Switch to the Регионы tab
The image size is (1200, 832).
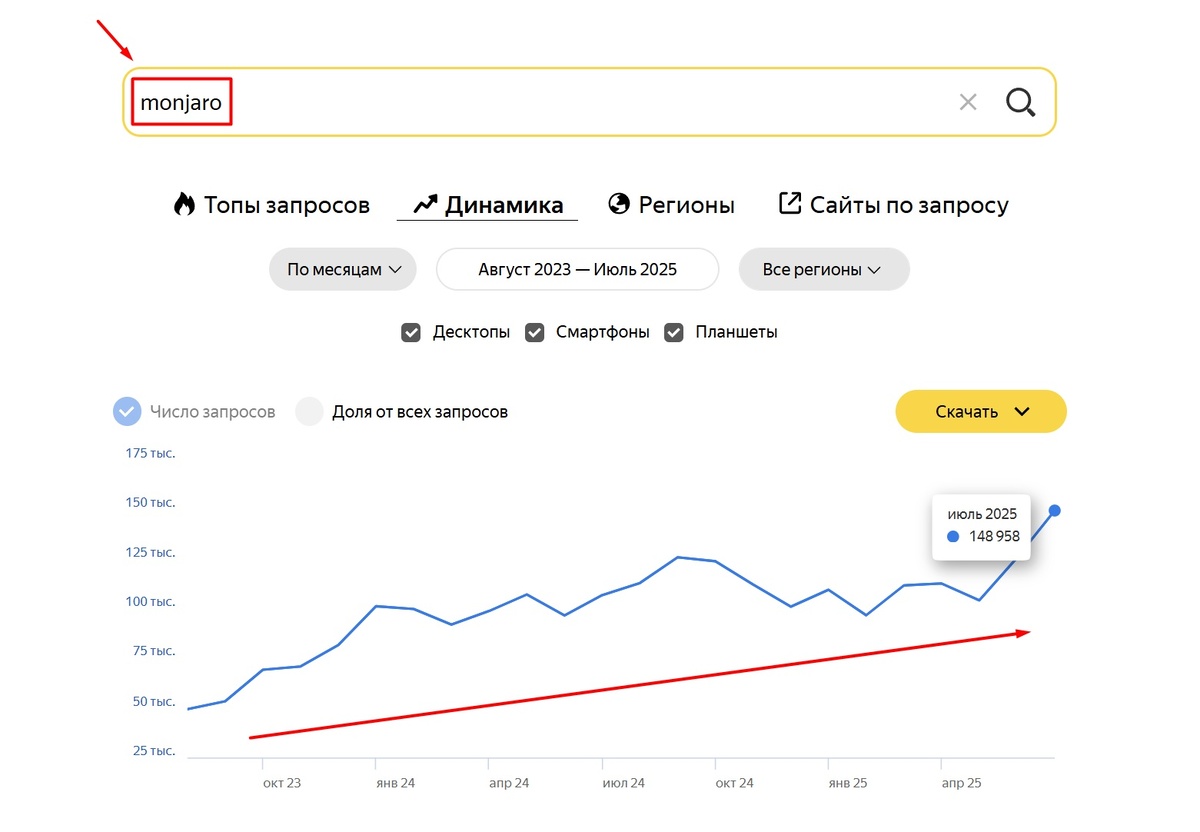686,203
